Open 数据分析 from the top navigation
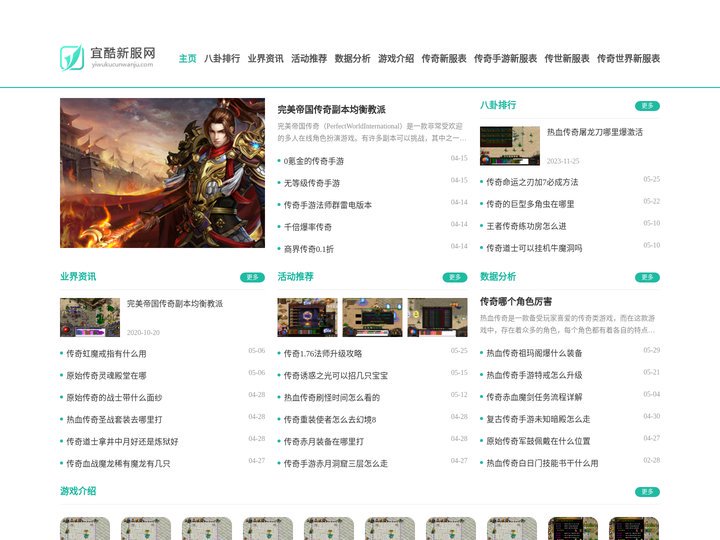Image resolution: width=720 pixels, height=540 pixels. tap(353, 58)
